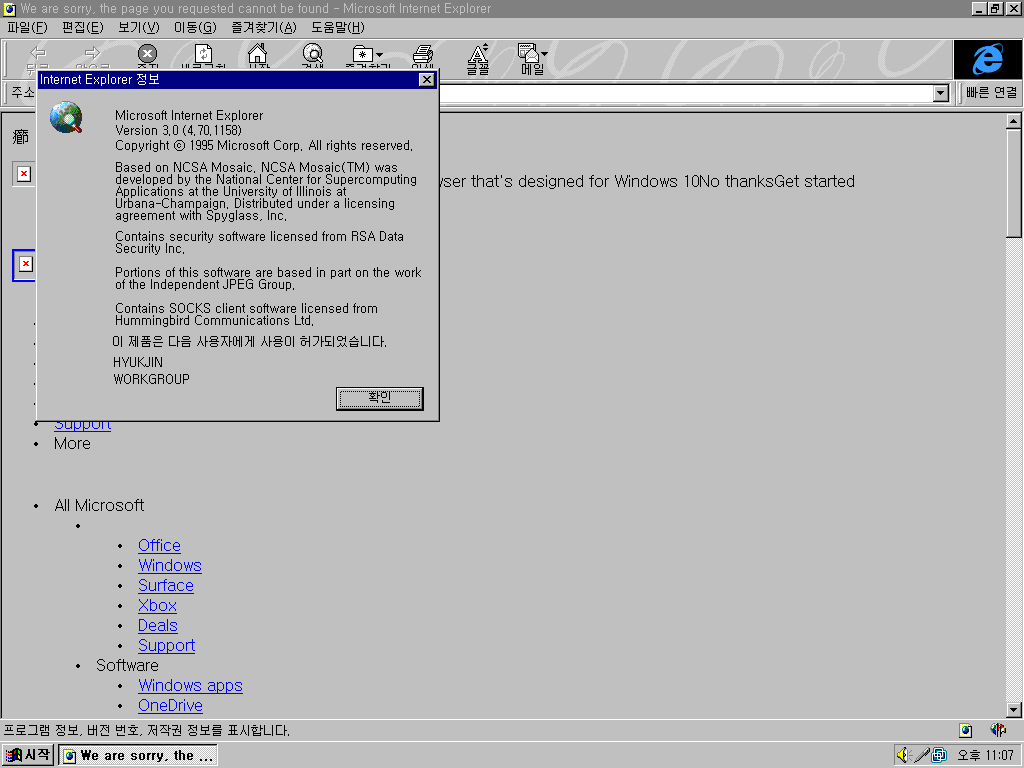Click the pen tray icon
The width and height of the screenshot is (1024, 768).
(921, 755)
